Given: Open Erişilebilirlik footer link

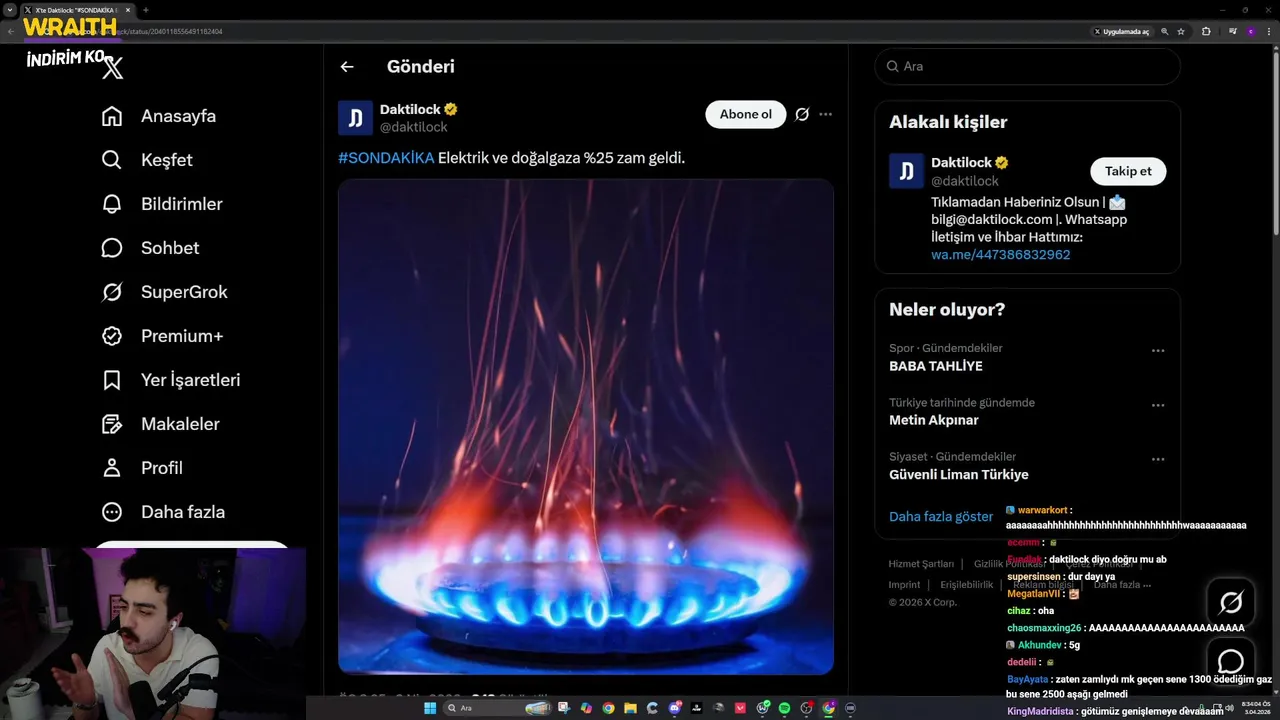Looking at the screenshot, I should tap(967, 585).
